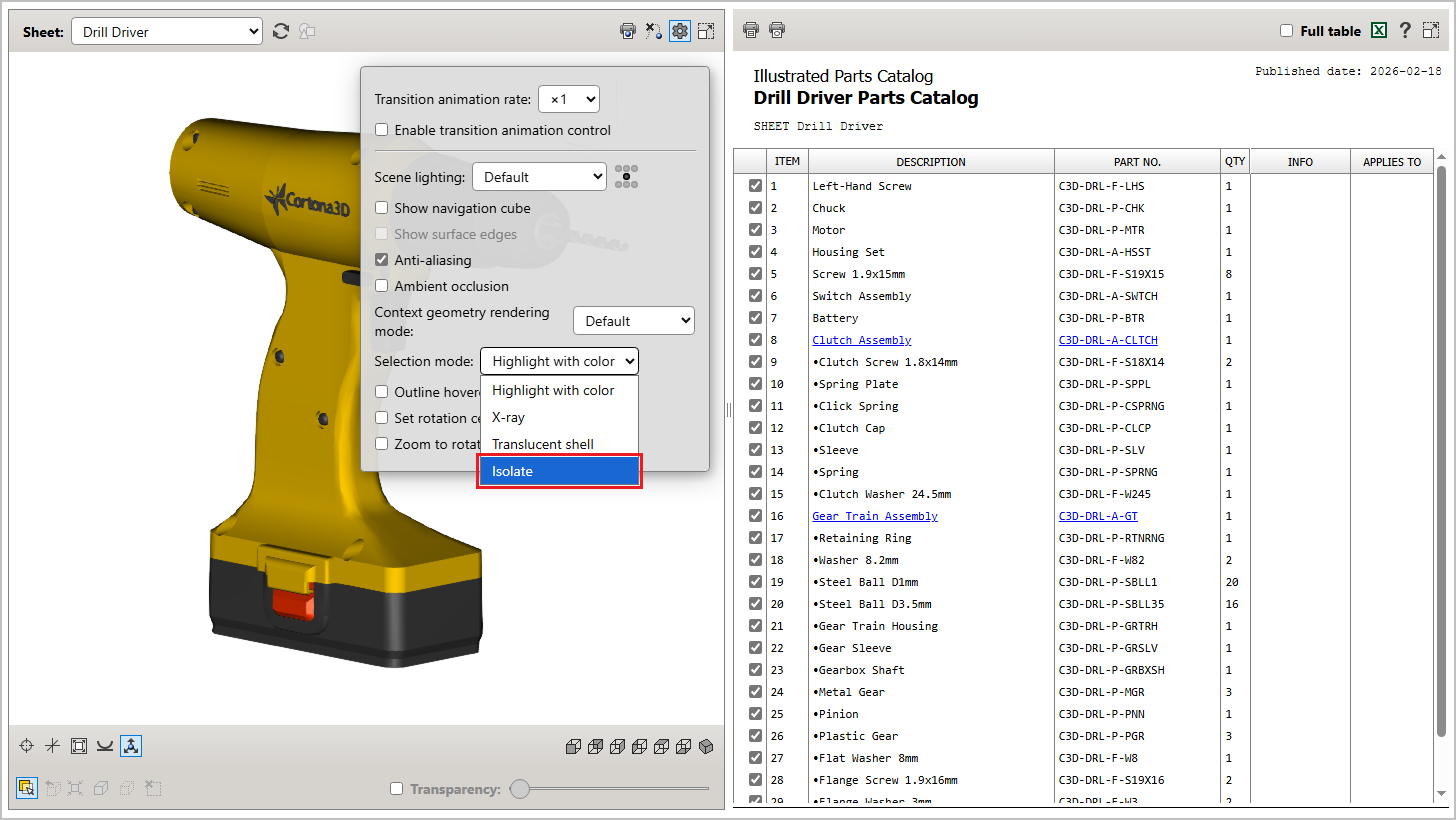
Task: Open the Gear Train Assembly link
Action: [874, 516]
